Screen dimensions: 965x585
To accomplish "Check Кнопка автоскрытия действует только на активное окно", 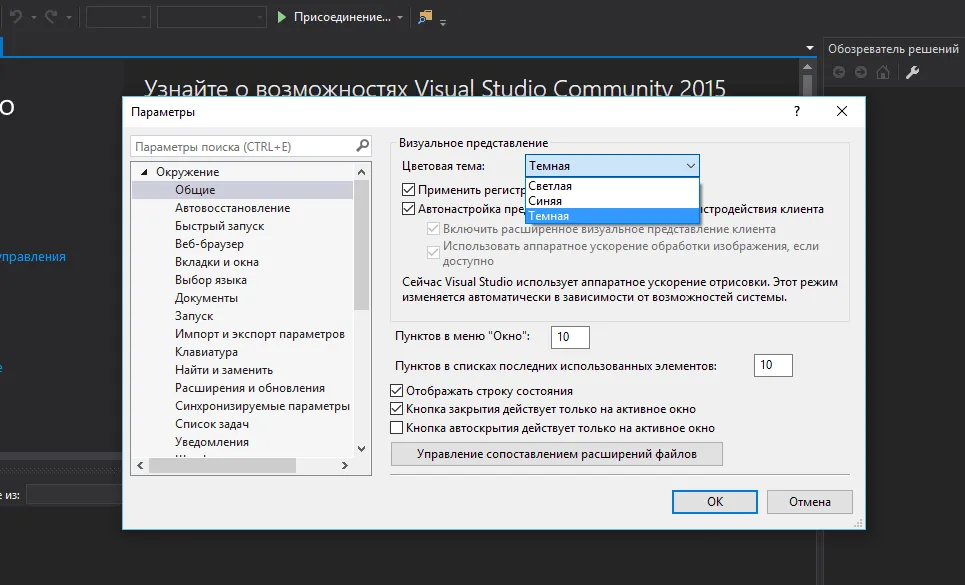I will tap(396, 428).
